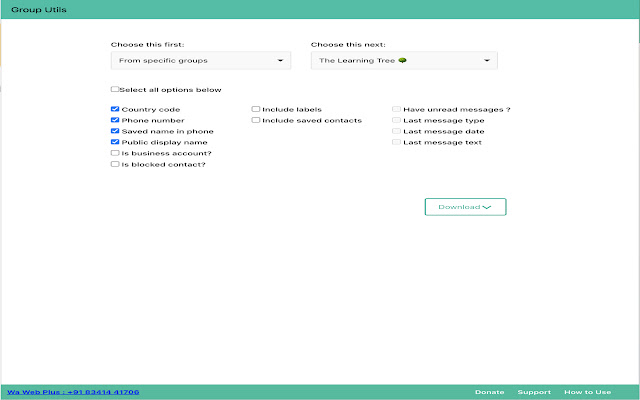Open 'The Learning Tree' group dropdown
The image size is (640, 400).
tap(404, 60)
